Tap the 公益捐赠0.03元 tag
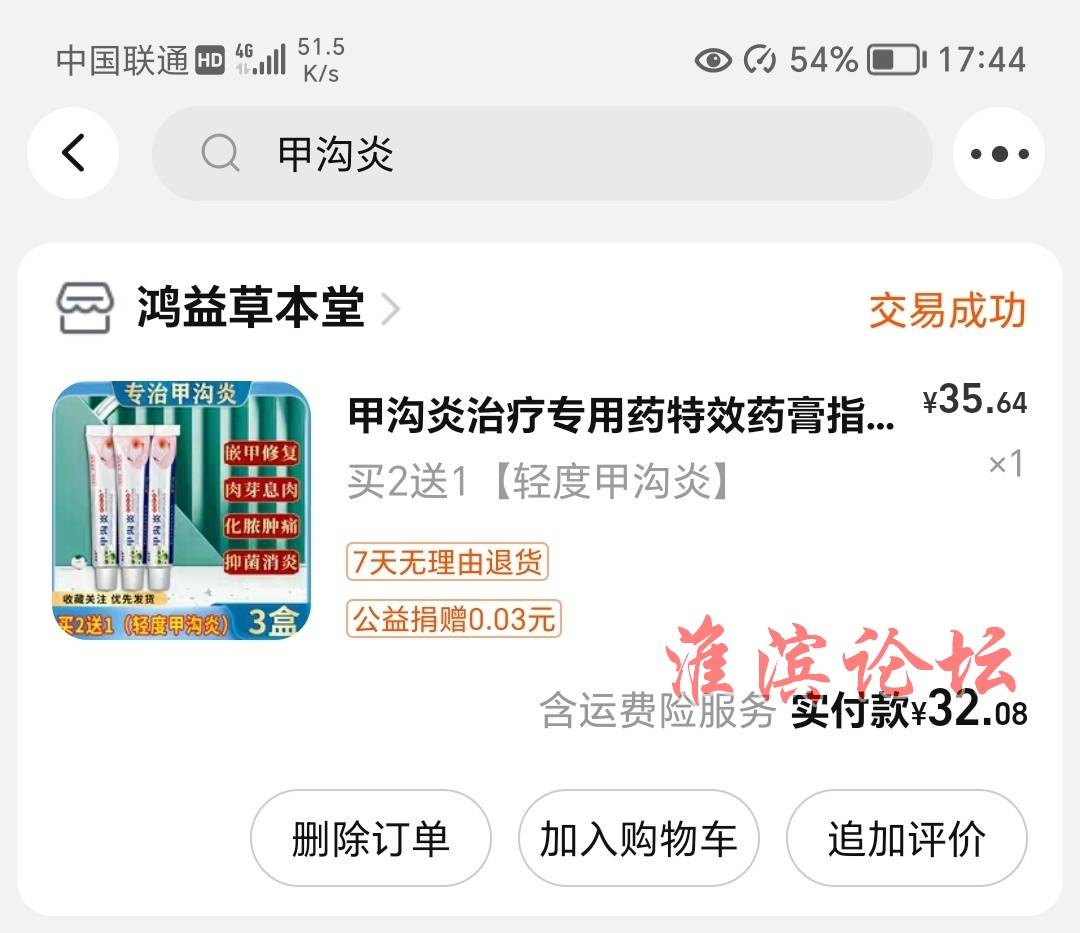This screenshot has width=1080, height=933. (454, 618)
